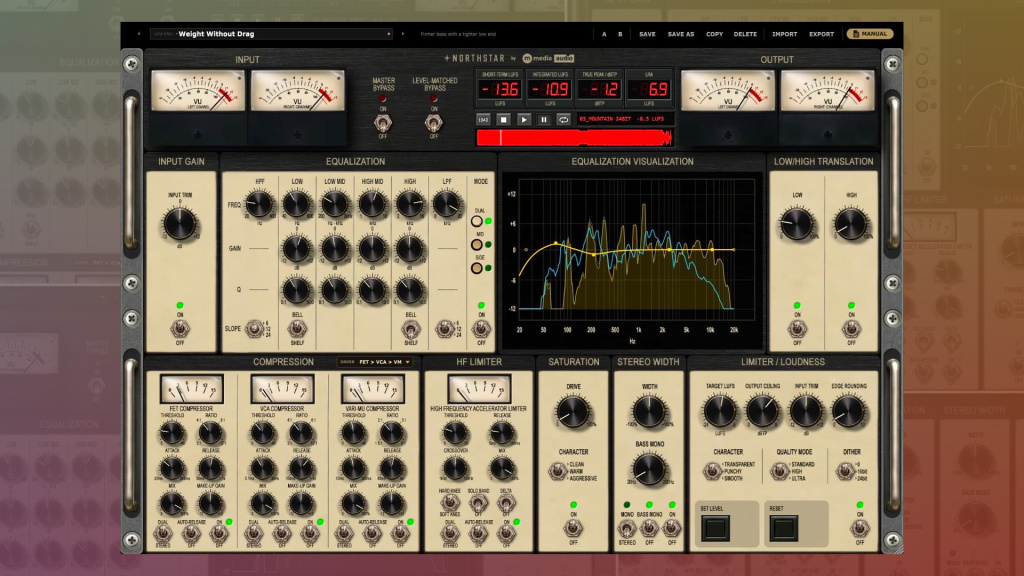Click the stop button in the audio player
This screenshot has height=576, width=1024.
tap(503, 120)
